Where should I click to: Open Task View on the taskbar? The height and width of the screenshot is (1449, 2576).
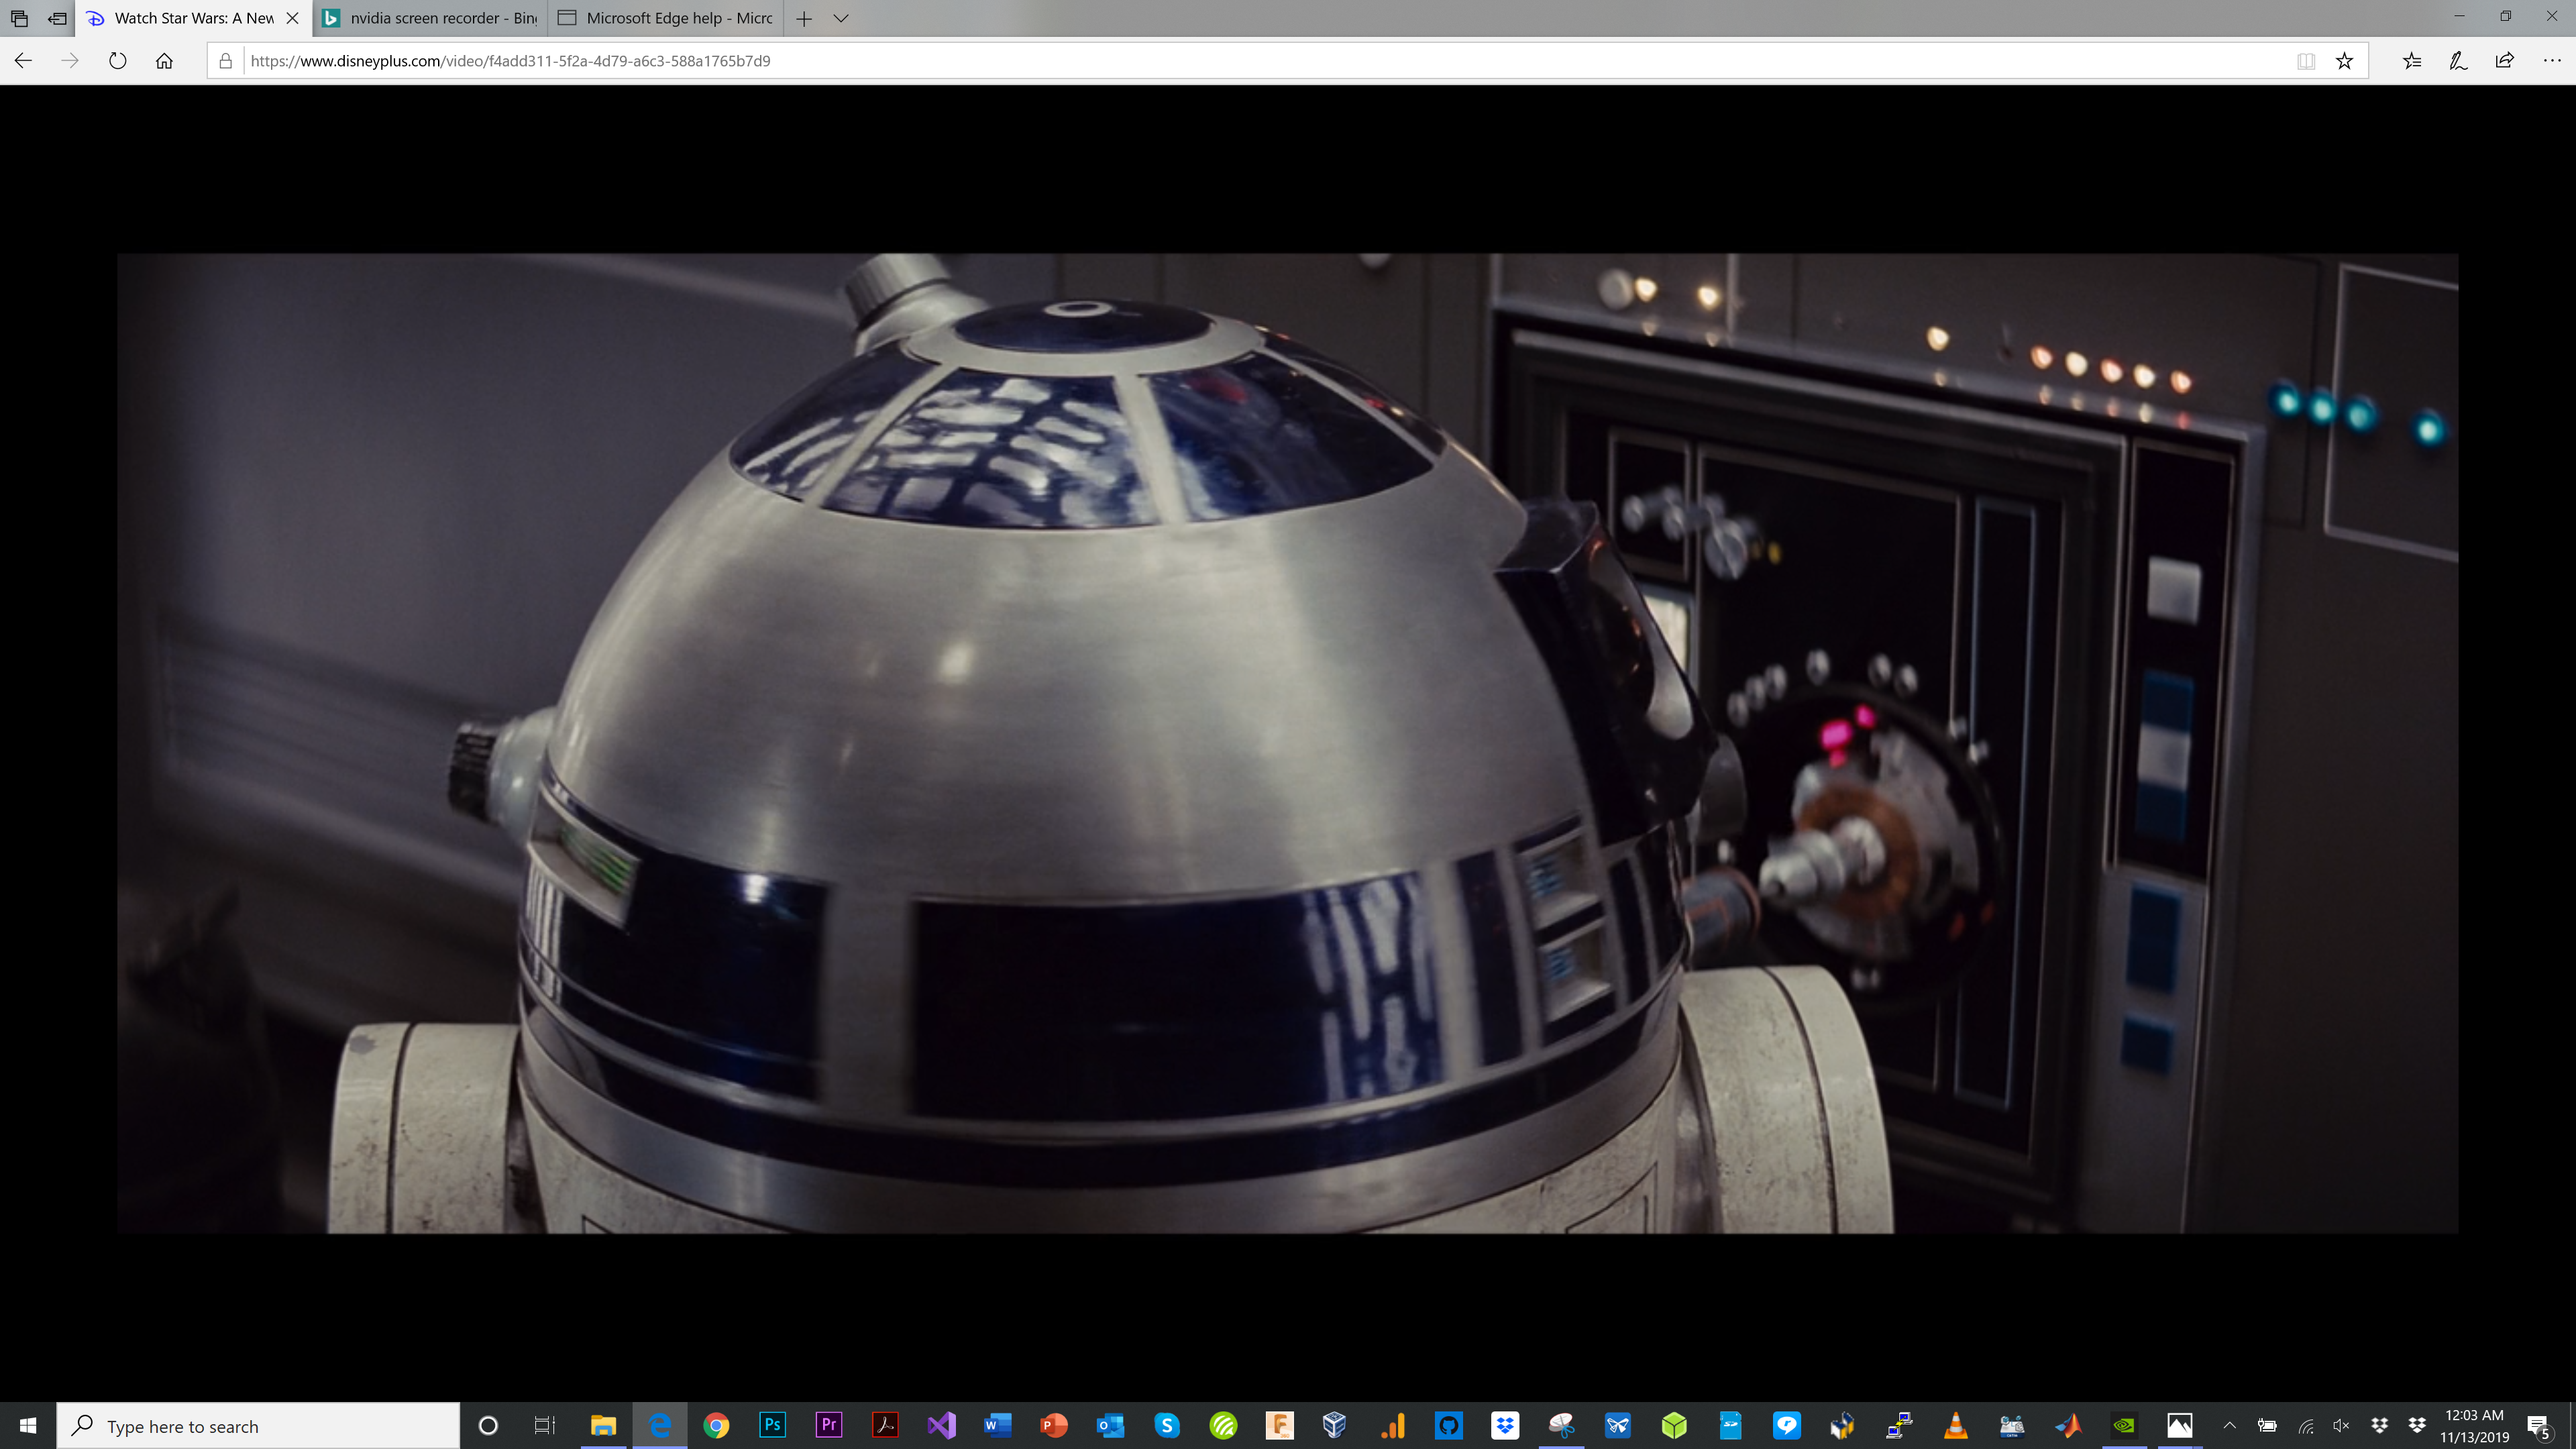544,1425
